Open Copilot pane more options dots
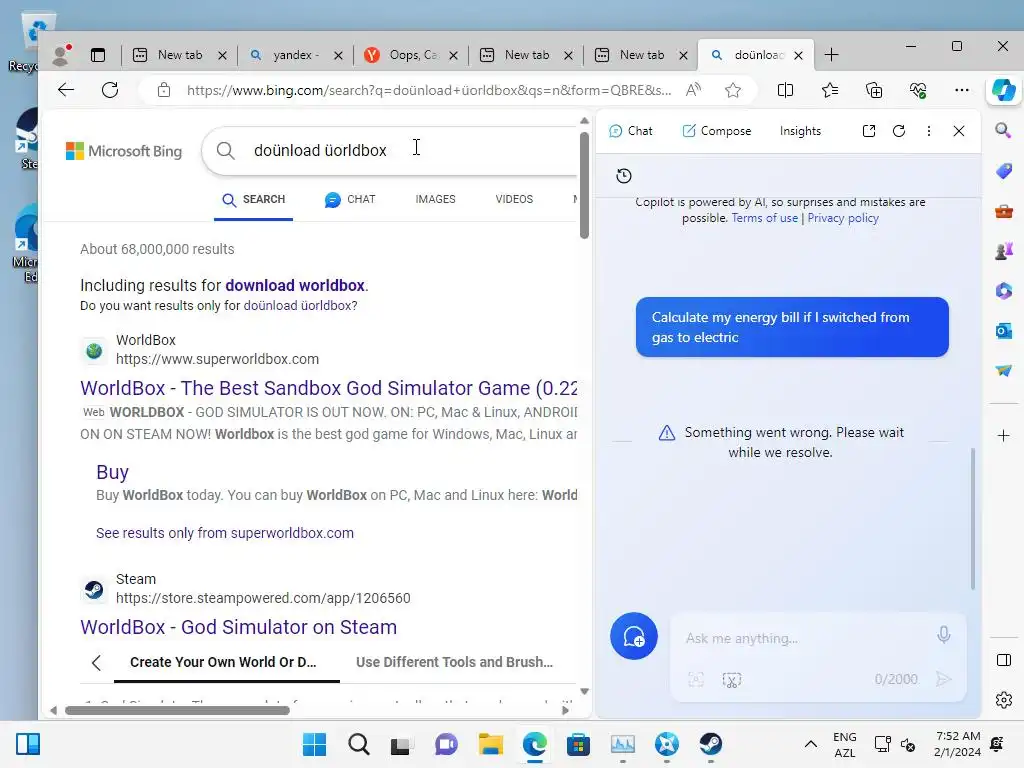 point(929,131)
